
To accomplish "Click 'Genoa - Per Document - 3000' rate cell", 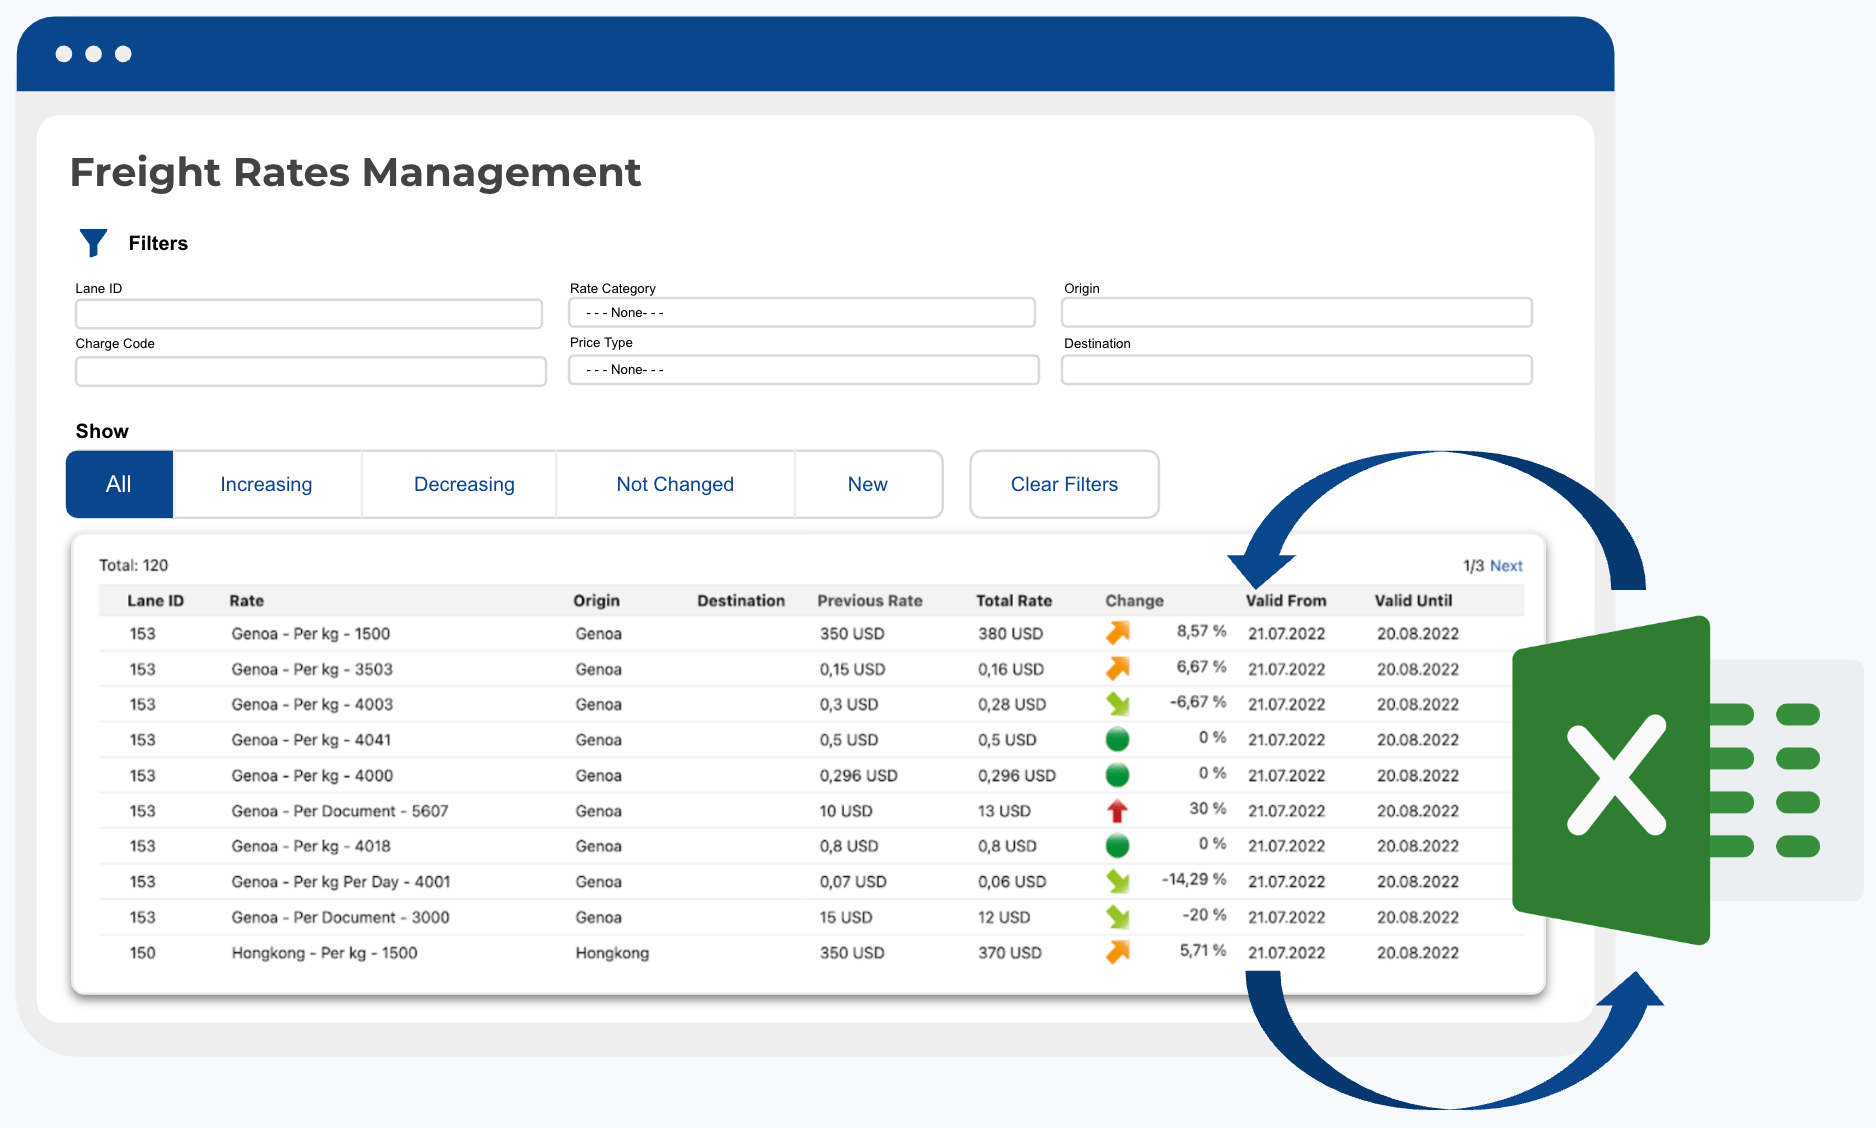I will pos(340,918).
